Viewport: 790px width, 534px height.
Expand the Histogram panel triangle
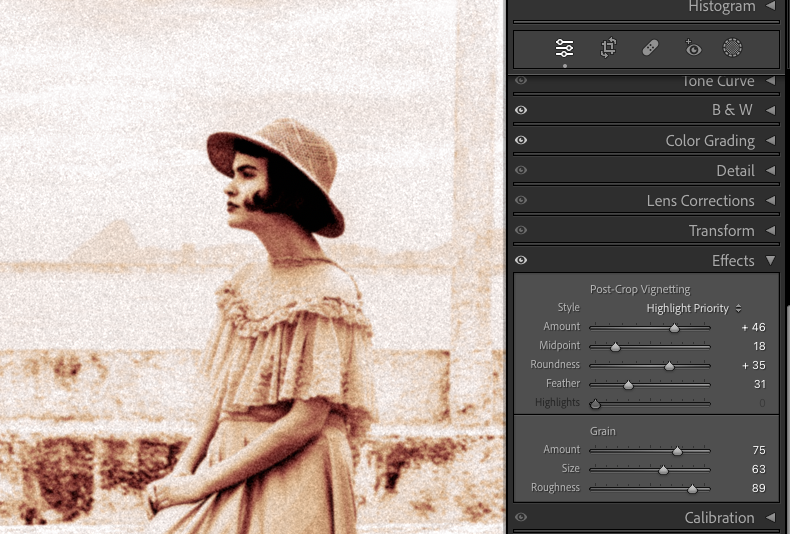(x=770, y=7)
